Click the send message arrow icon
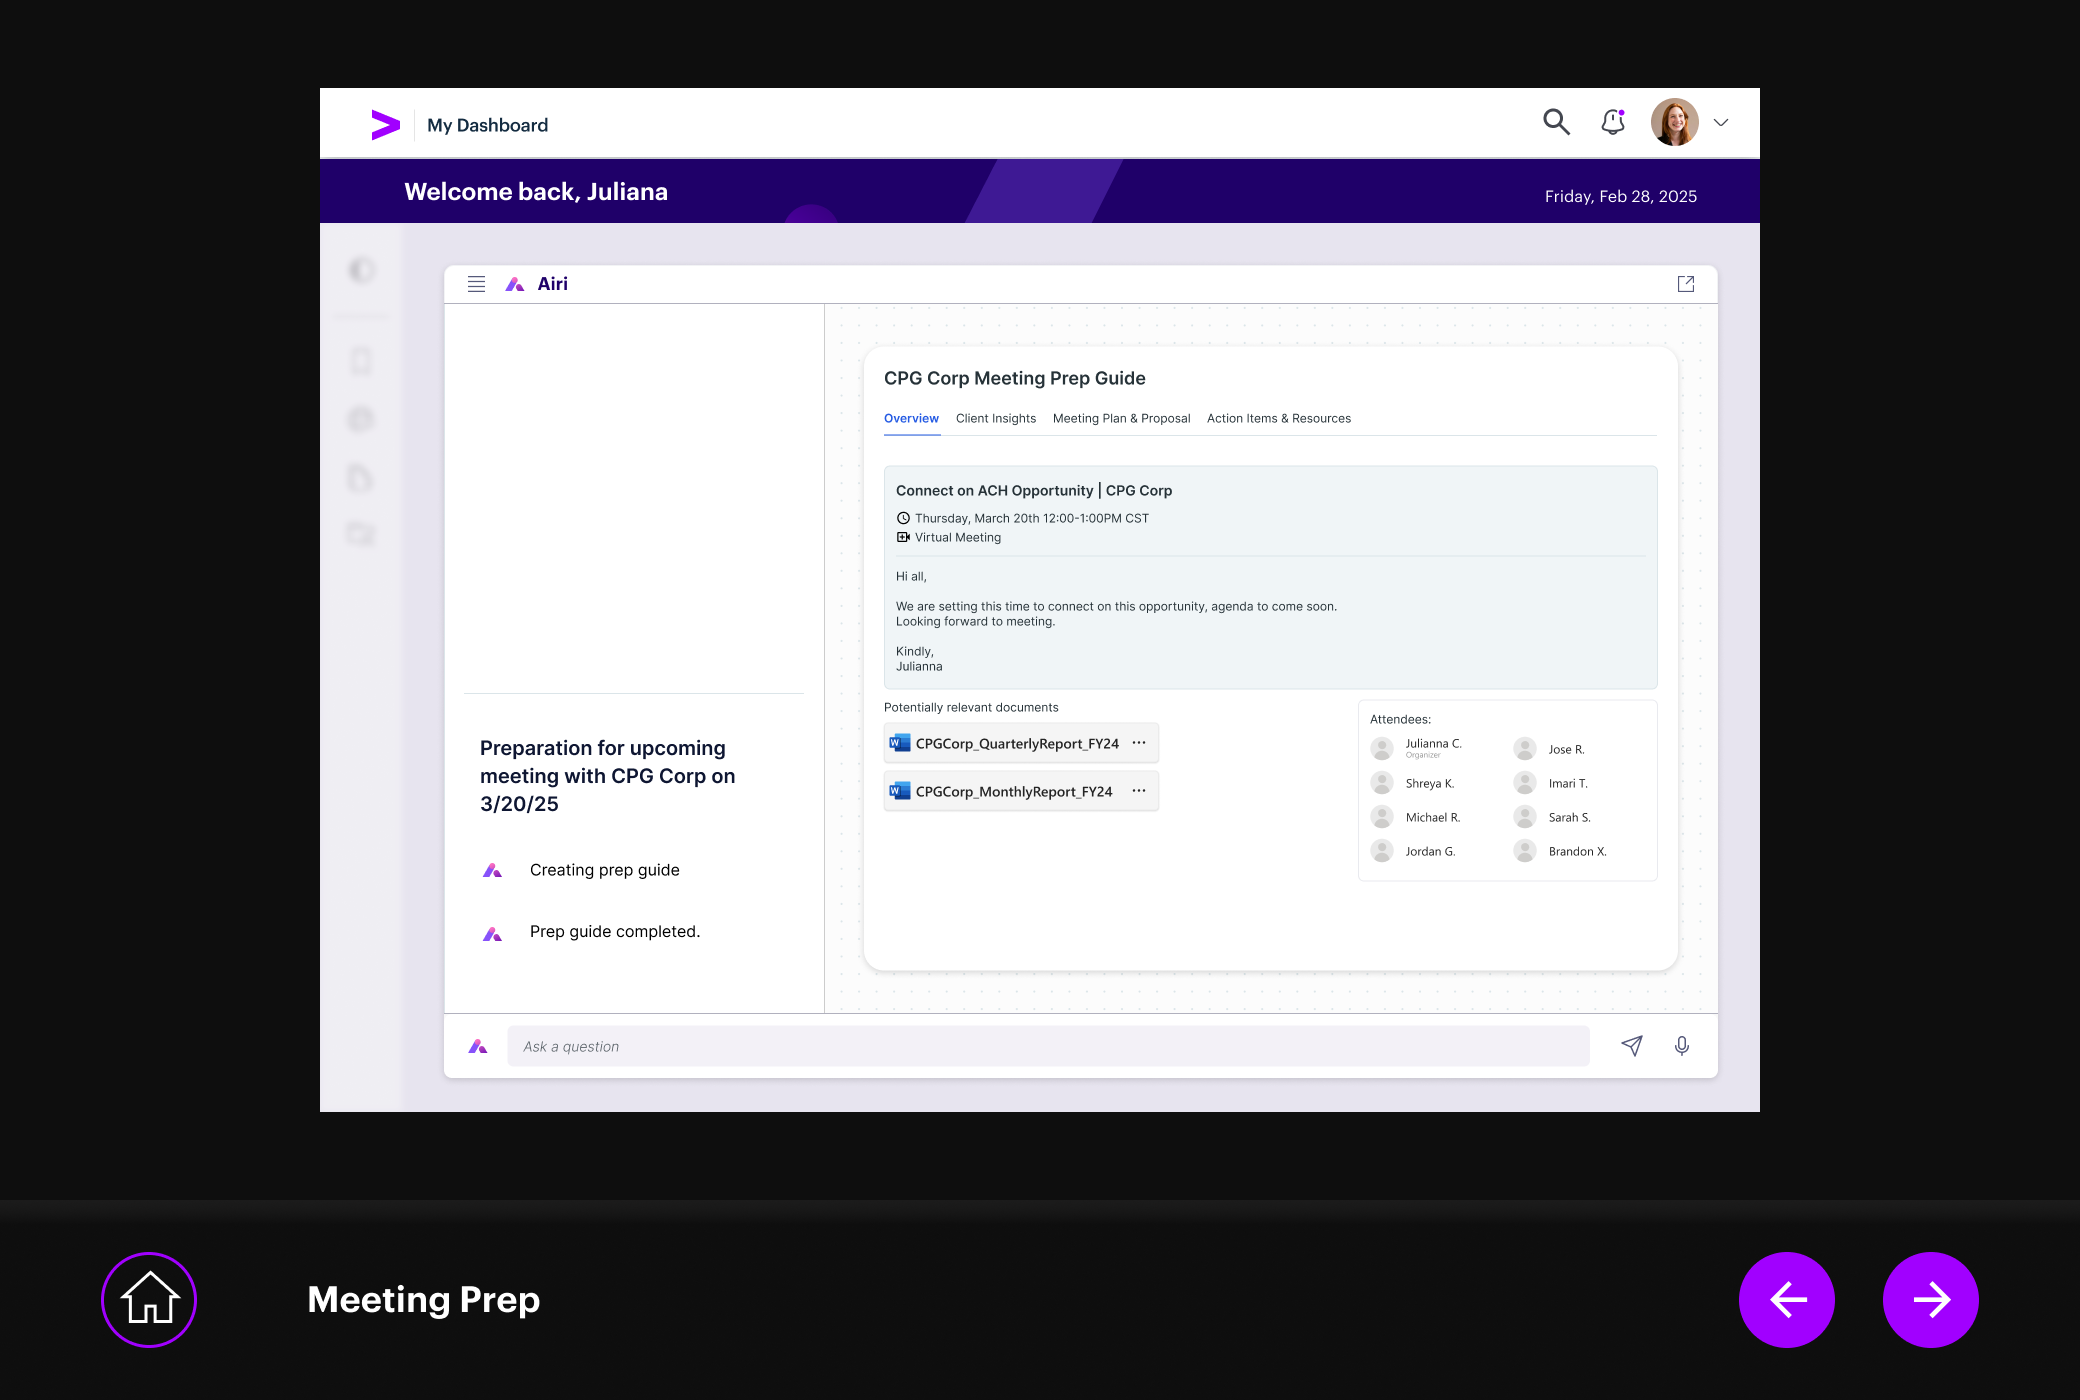Viewport: 2080px width, 1400px height. 1632,1046
